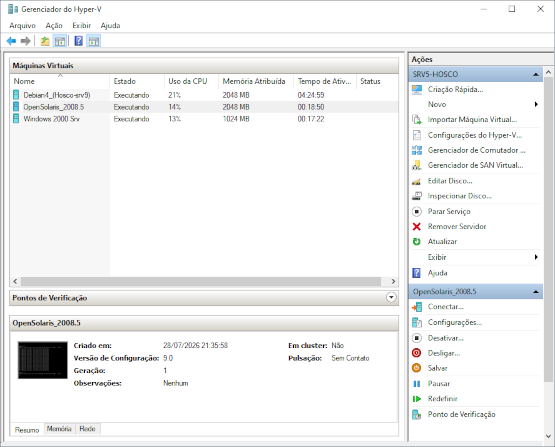Switch to the Memória tab
Screen dimensions: 555x447
click(x=59, y=429)
